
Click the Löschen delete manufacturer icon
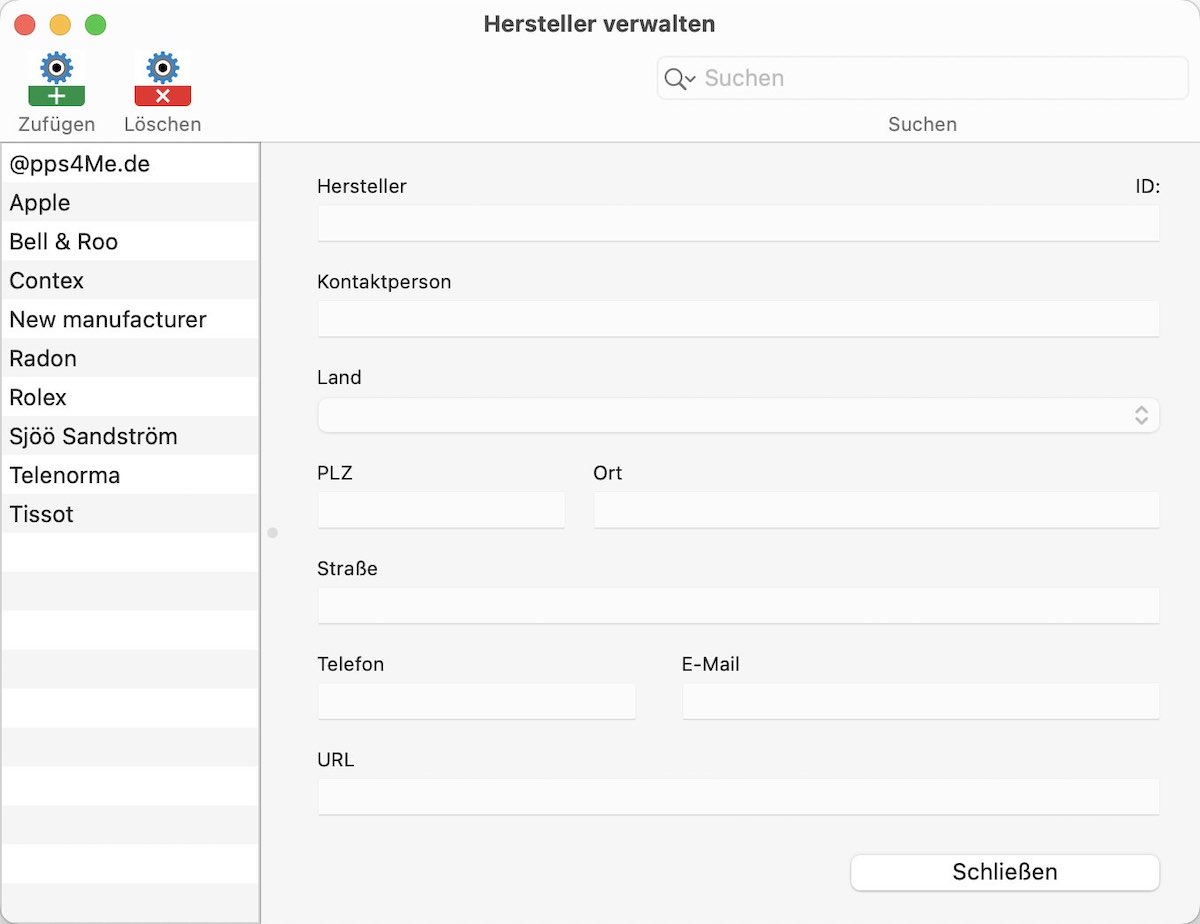[x=162, y=79]
